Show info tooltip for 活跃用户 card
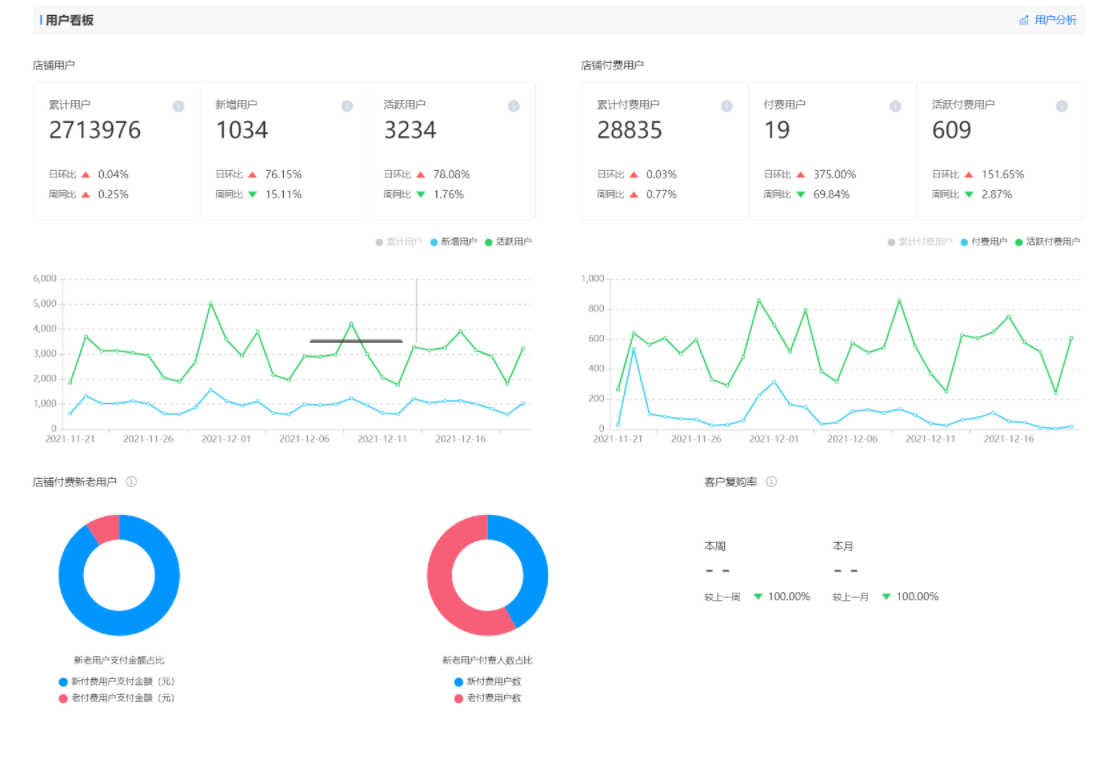1095x758 pixels. [513, 106]
